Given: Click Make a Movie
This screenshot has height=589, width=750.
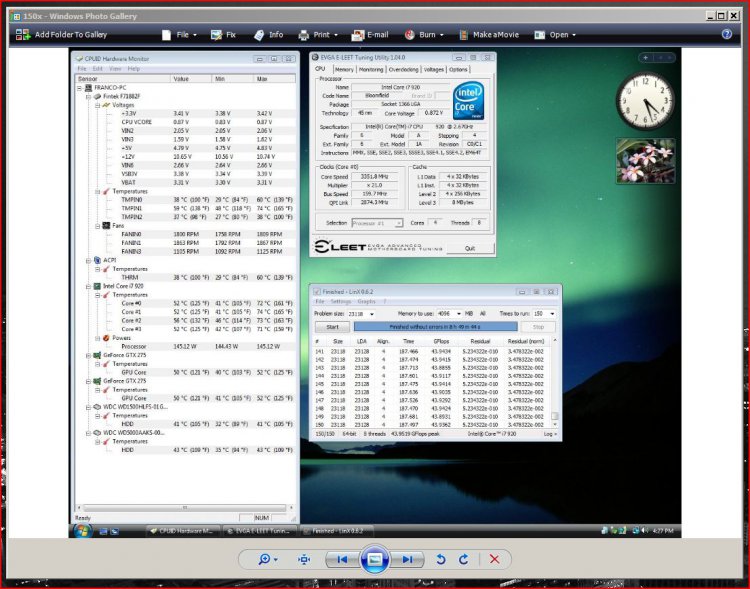Looking at the screenshot, I should (489, 34).
